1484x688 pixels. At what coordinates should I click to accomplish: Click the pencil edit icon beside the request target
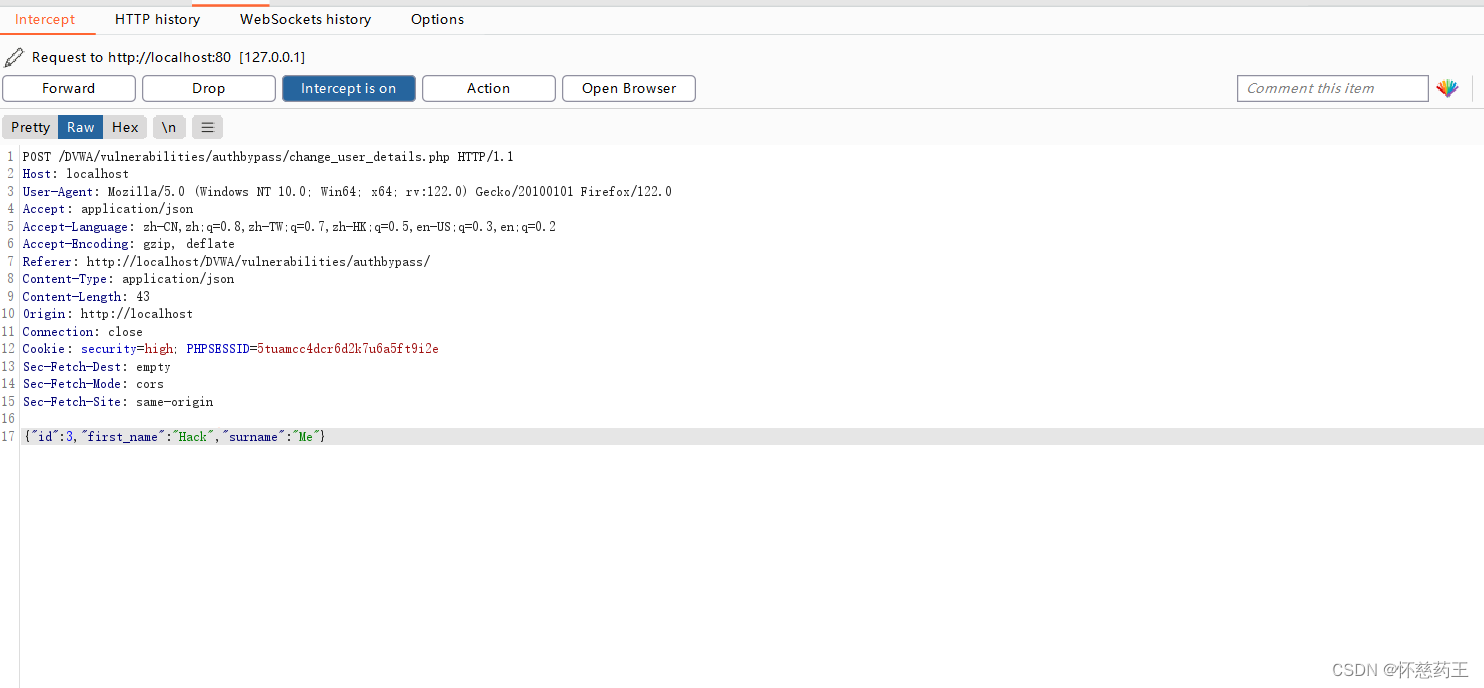[14, 57]
